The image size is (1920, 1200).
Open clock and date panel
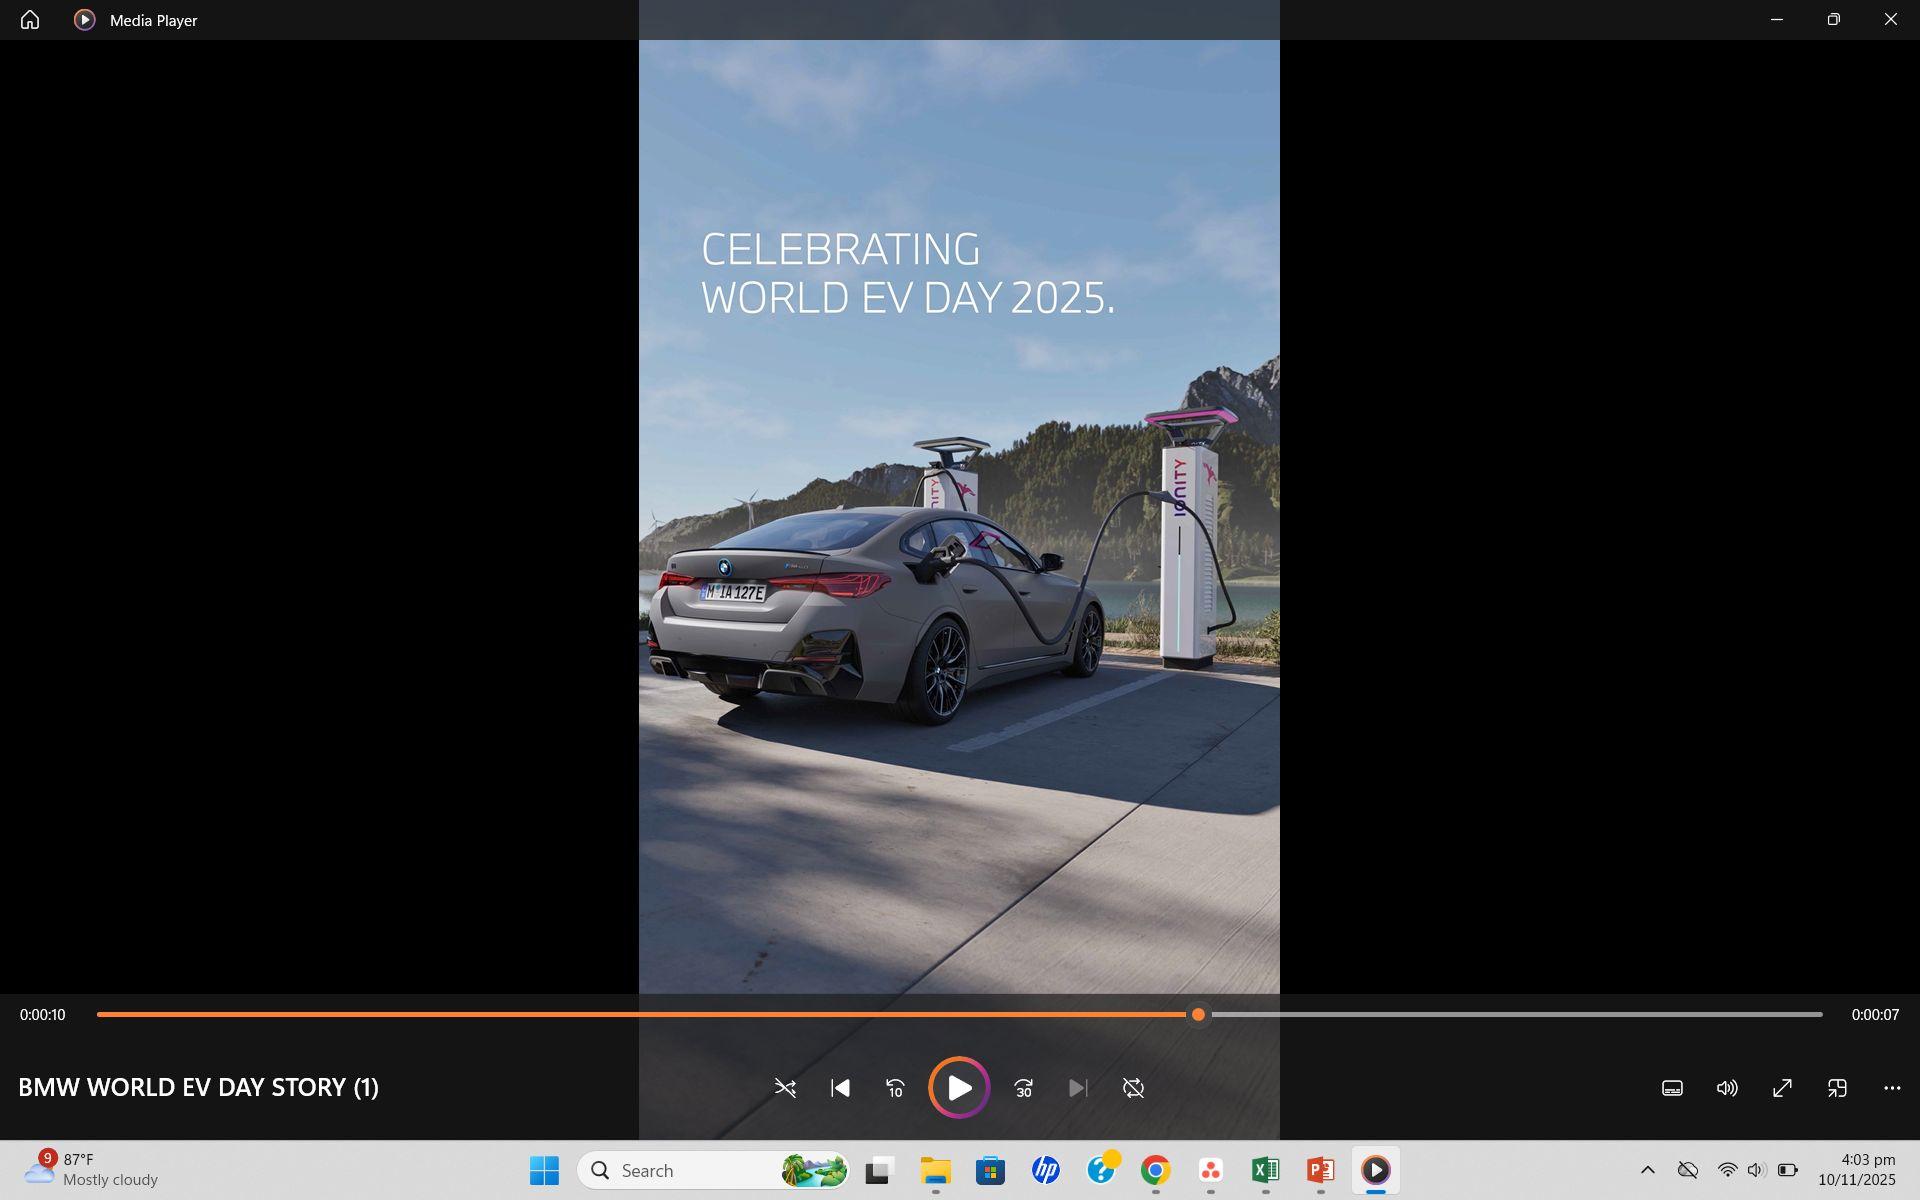(x=1856, y=1170)
